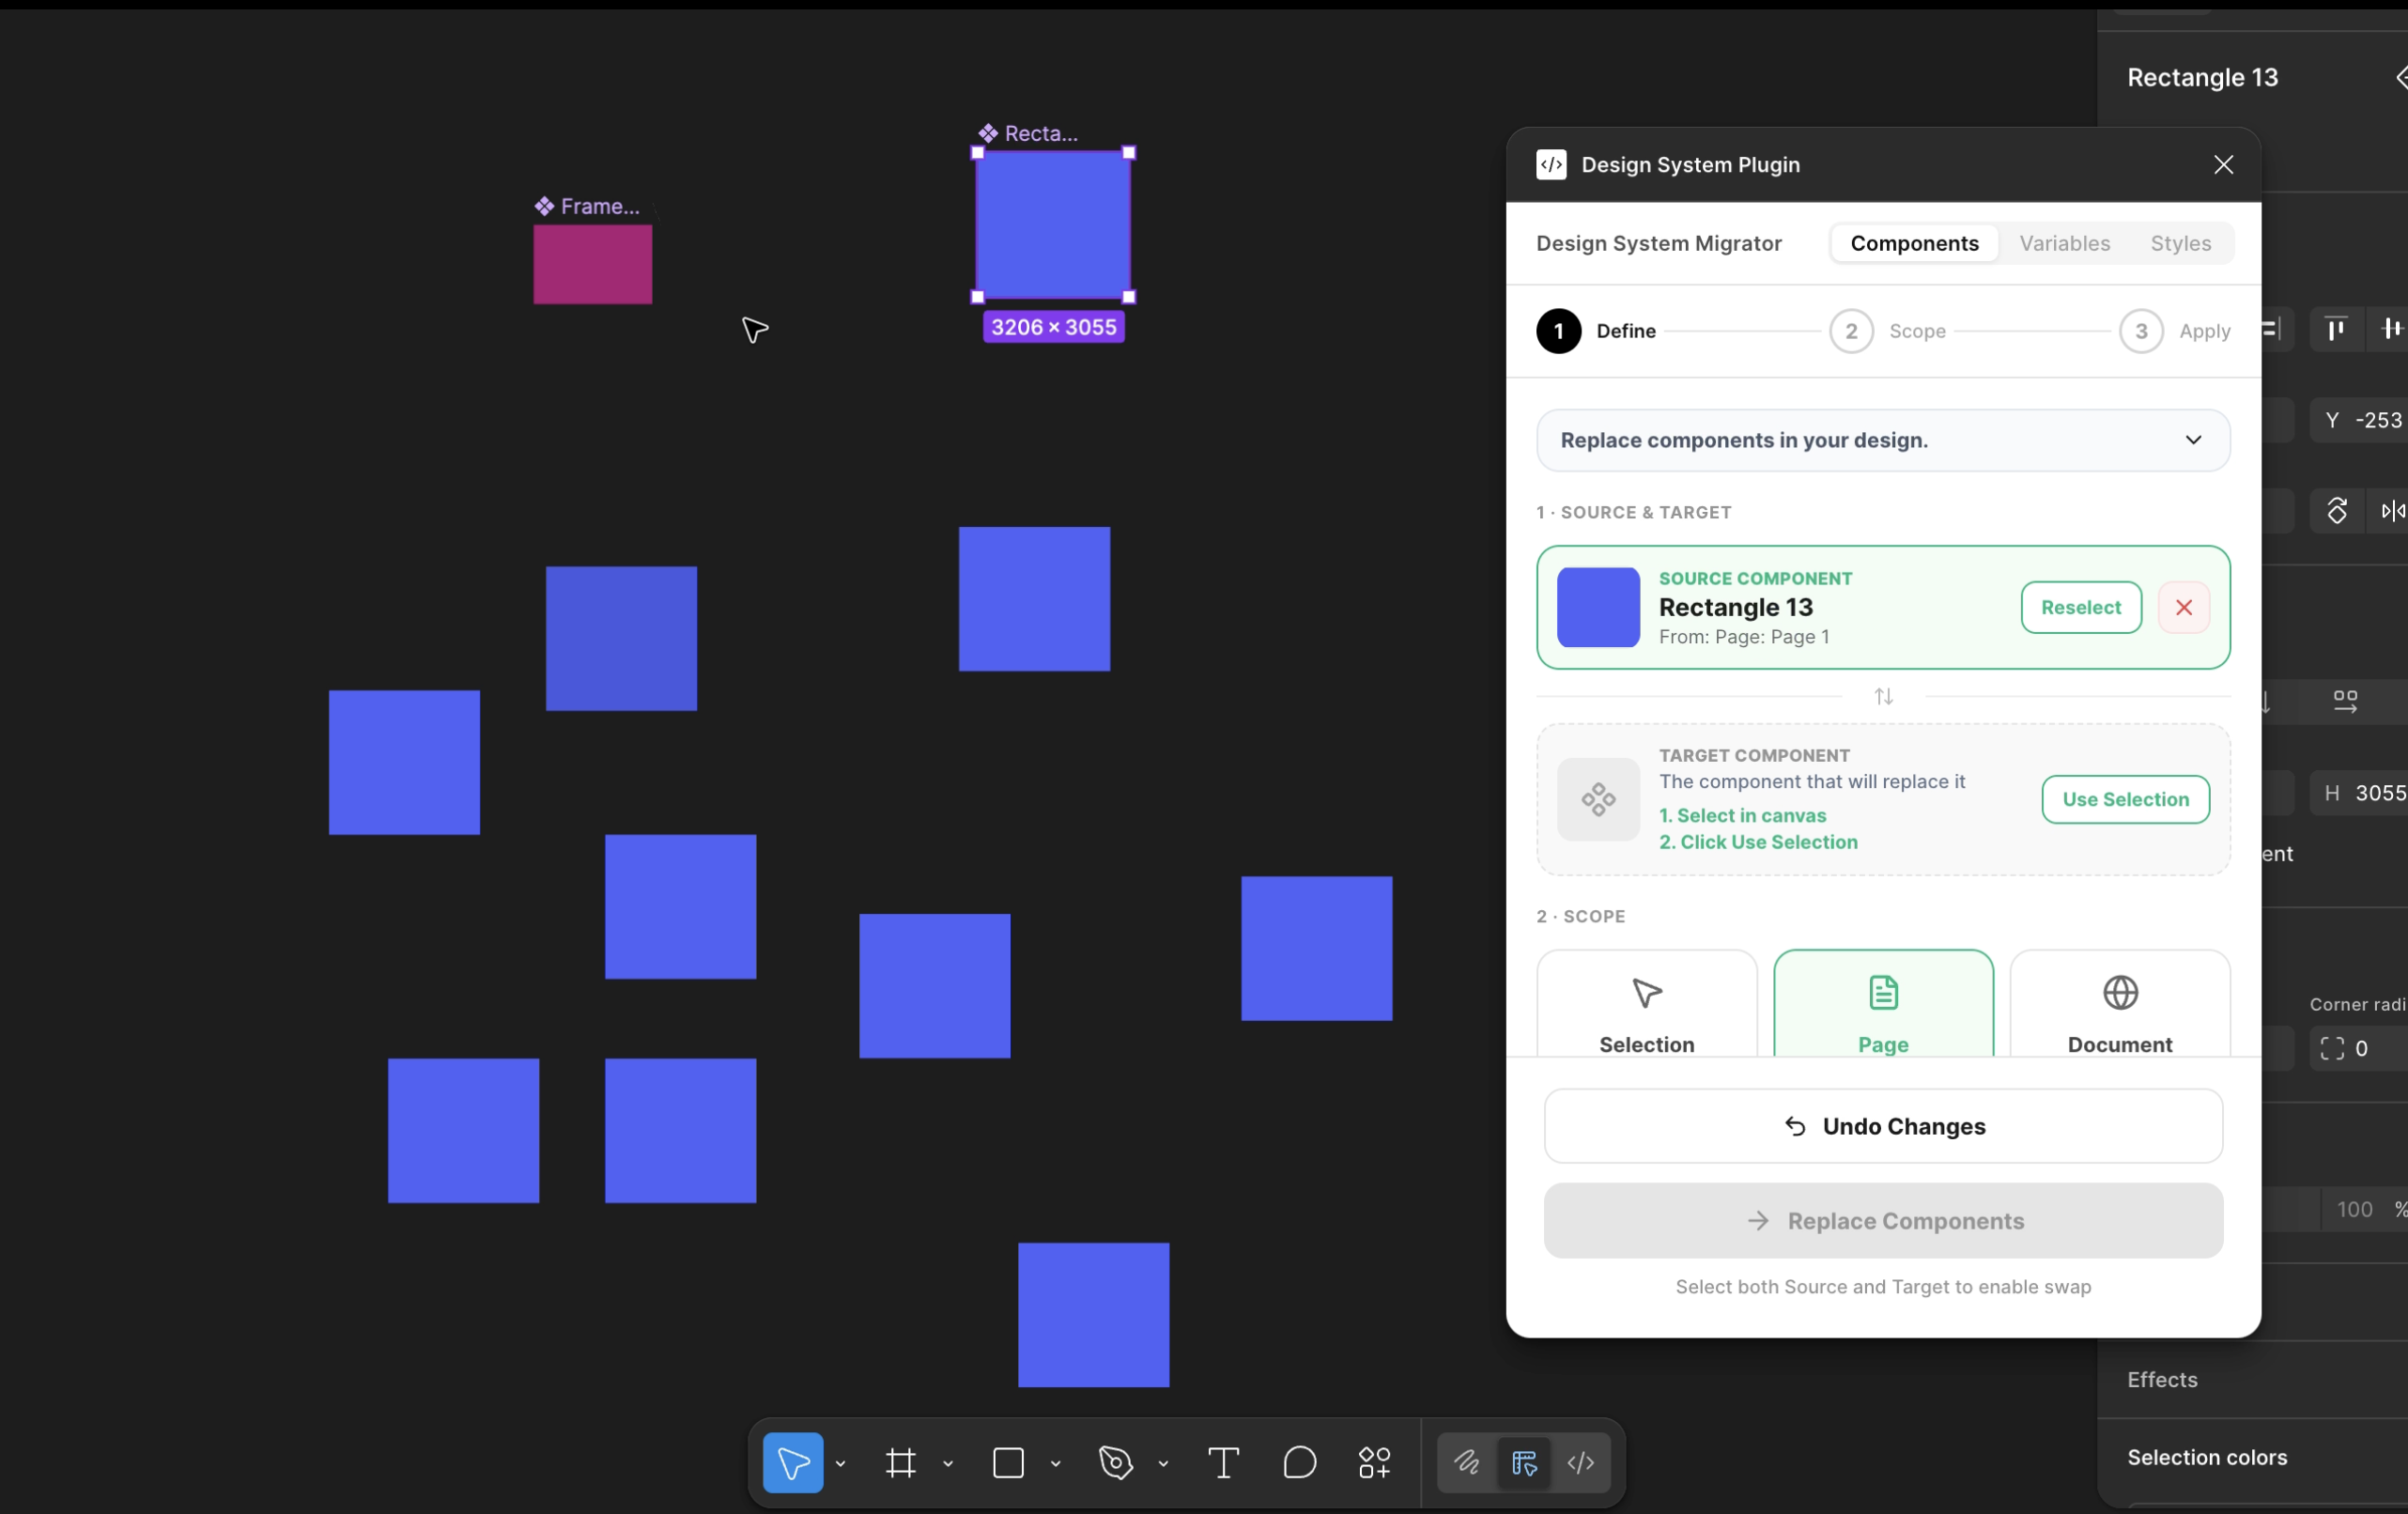Viewport: 2408px width, 1514px height.
Task: Select the Frame tool
Action: 900,1463
